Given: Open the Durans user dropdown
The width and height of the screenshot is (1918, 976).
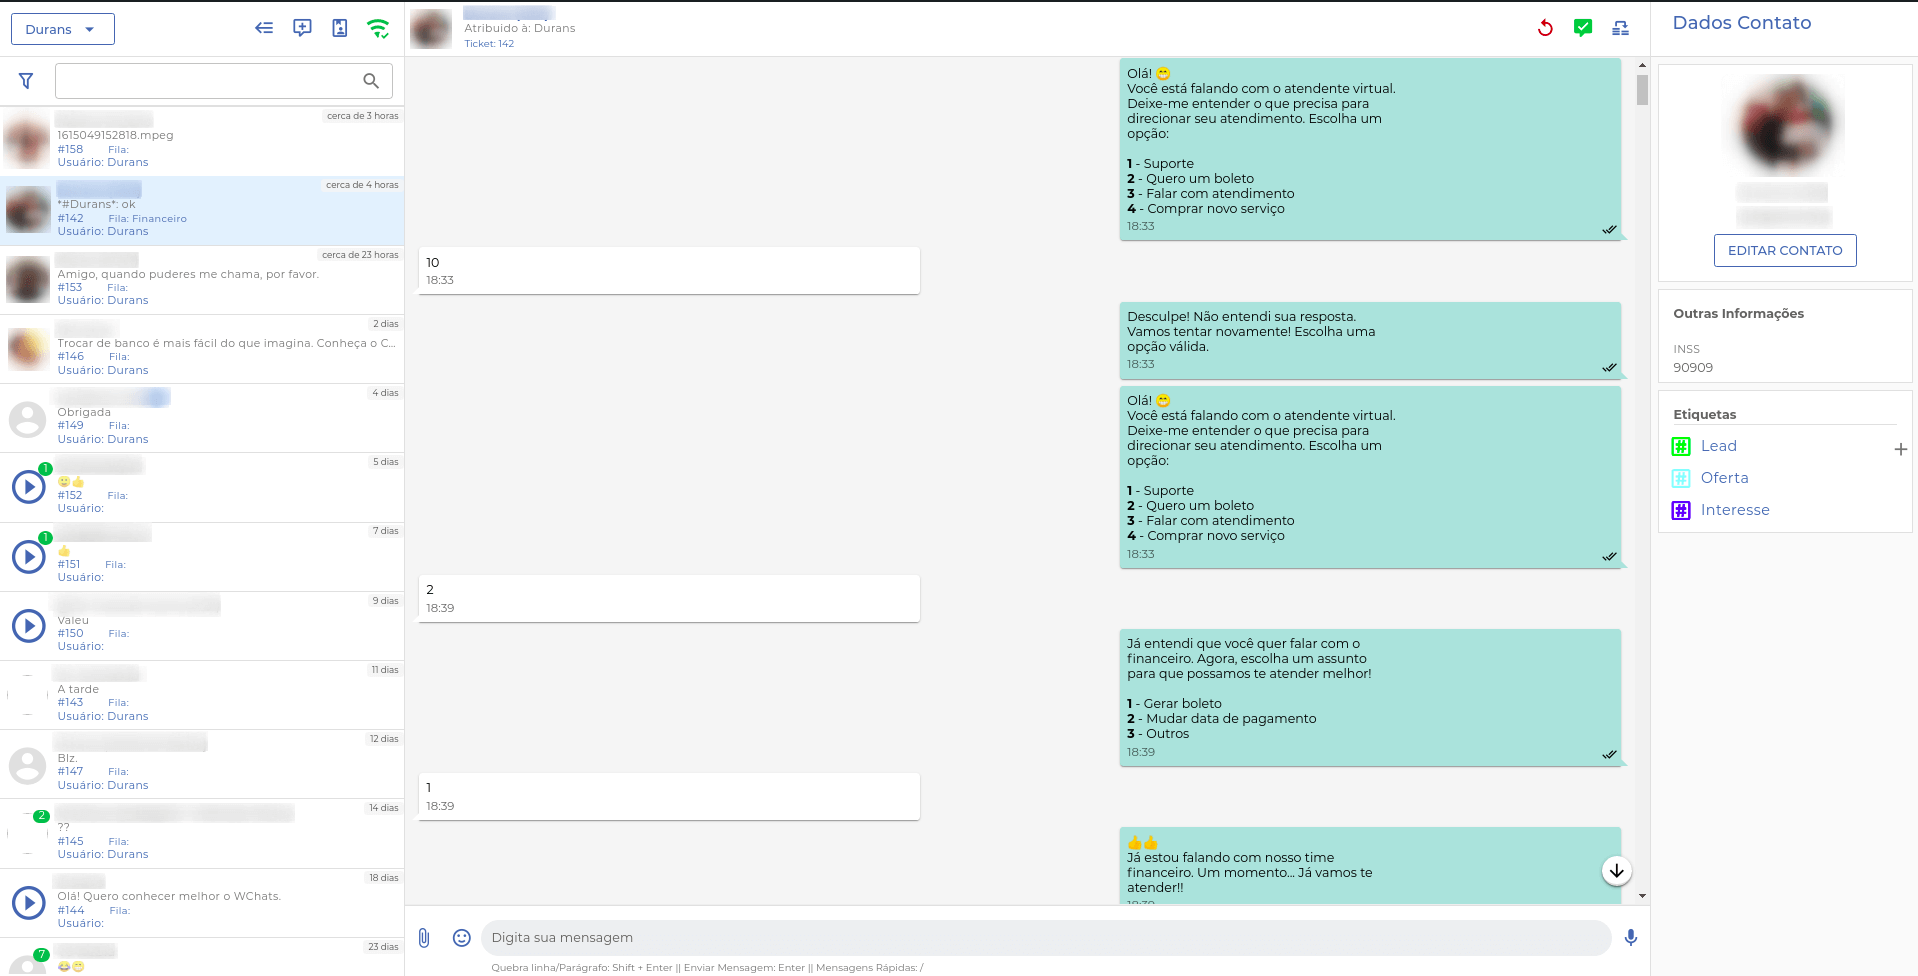Looking at the screenshot, I should [x=62, y=29].
